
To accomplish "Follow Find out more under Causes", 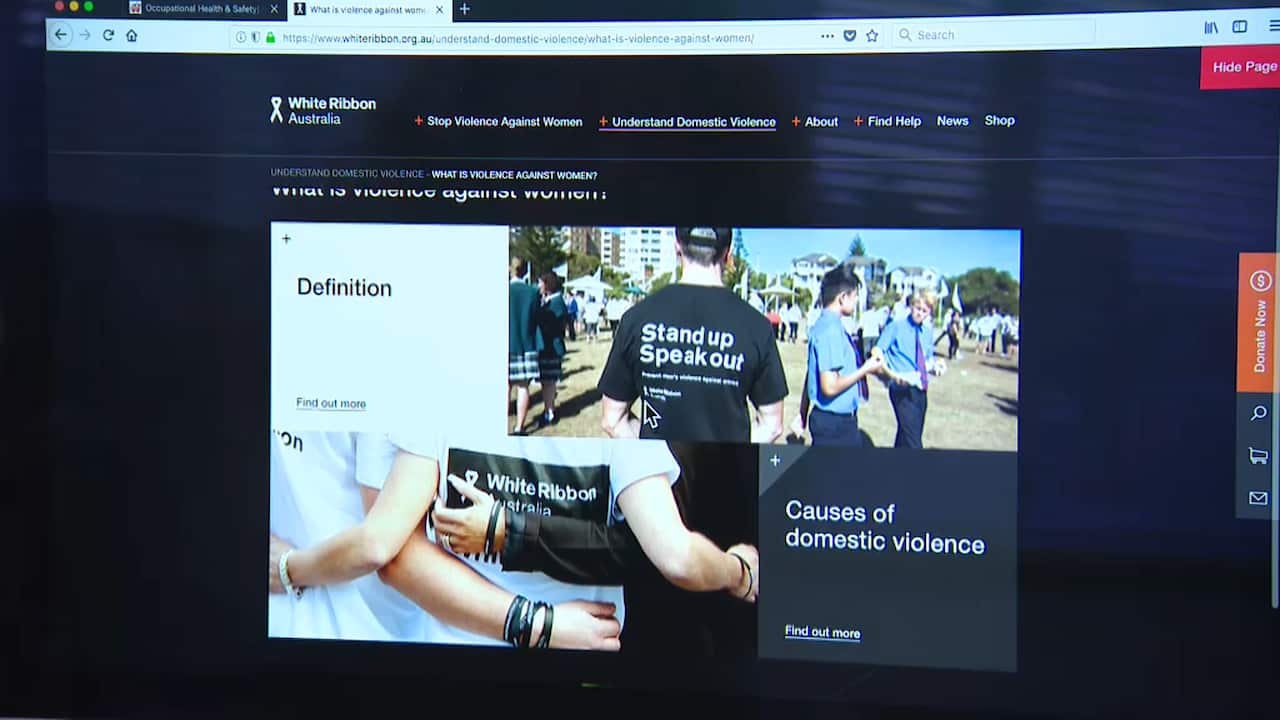I will click(822, 632).
